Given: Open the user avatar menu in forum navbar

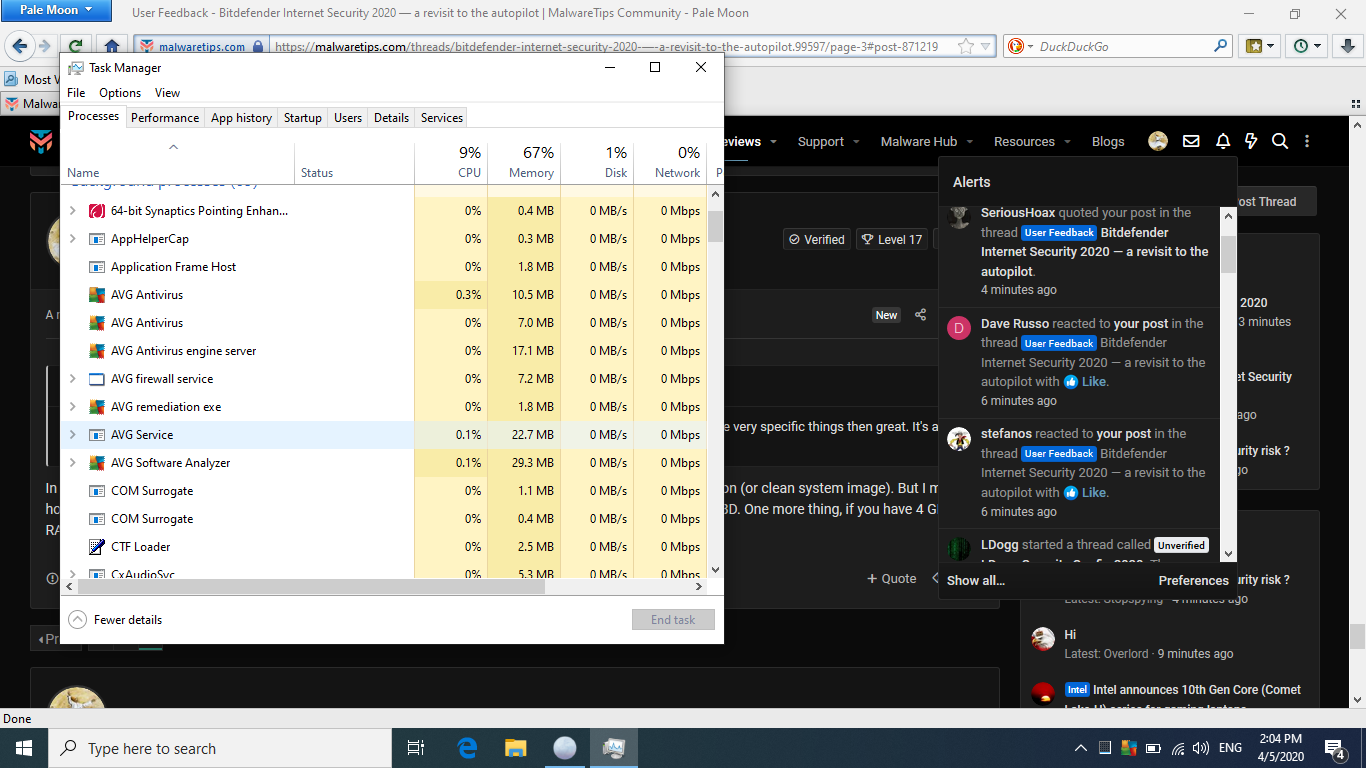Looking at the screenshot, I should [x=1158, y=142].
